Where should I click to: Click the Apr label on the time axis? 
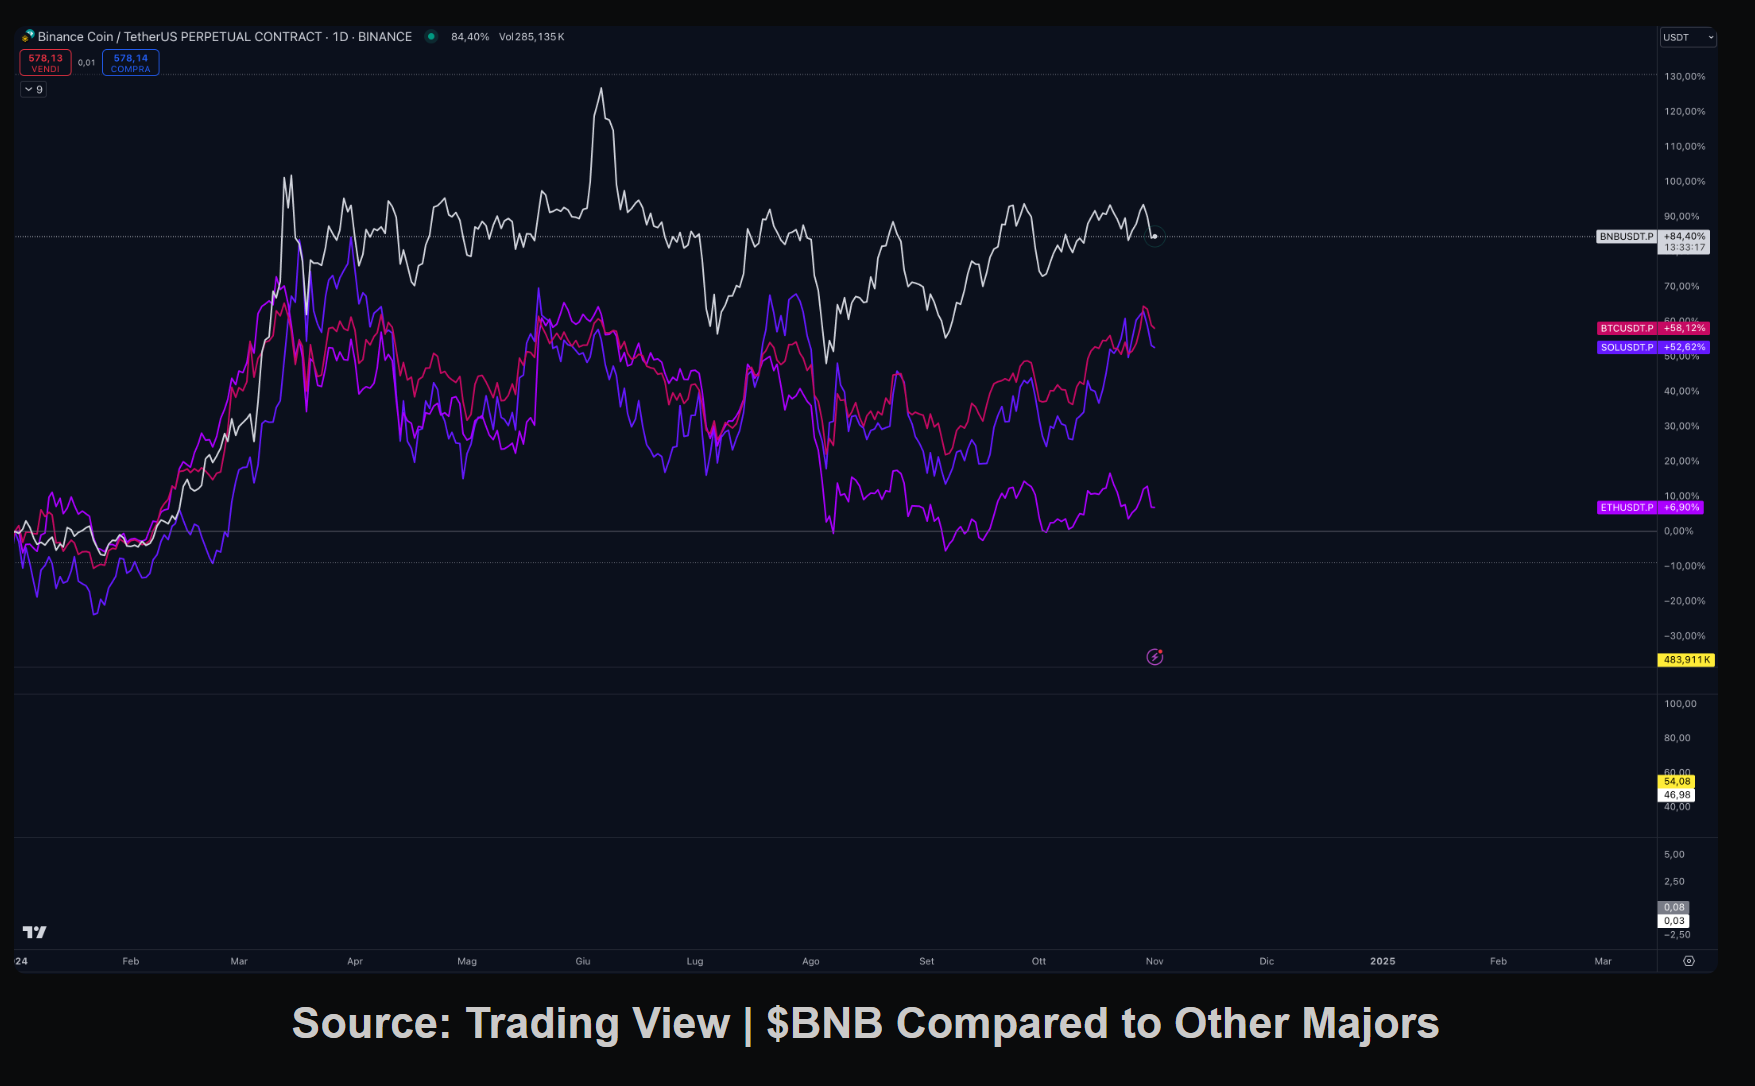point(355,961)
